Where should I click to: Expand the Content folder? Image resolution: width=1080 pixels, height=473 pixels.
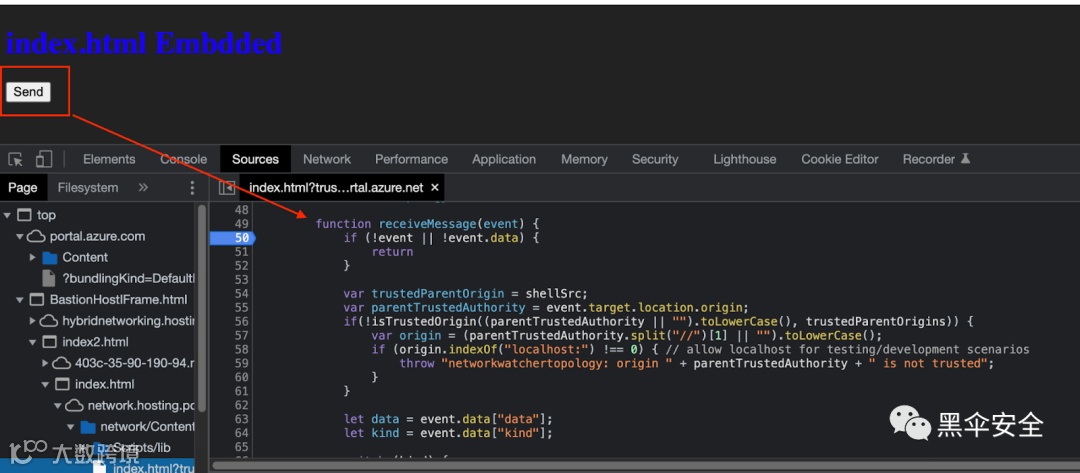pos(32,257)
